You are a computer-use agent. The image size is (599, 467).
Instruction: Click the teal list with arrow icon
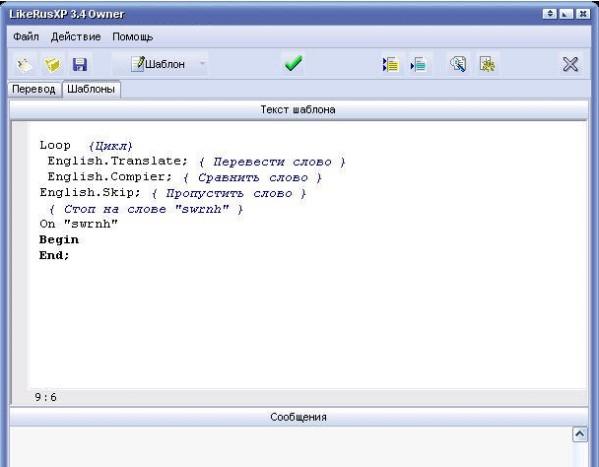(x=418, y=64)
